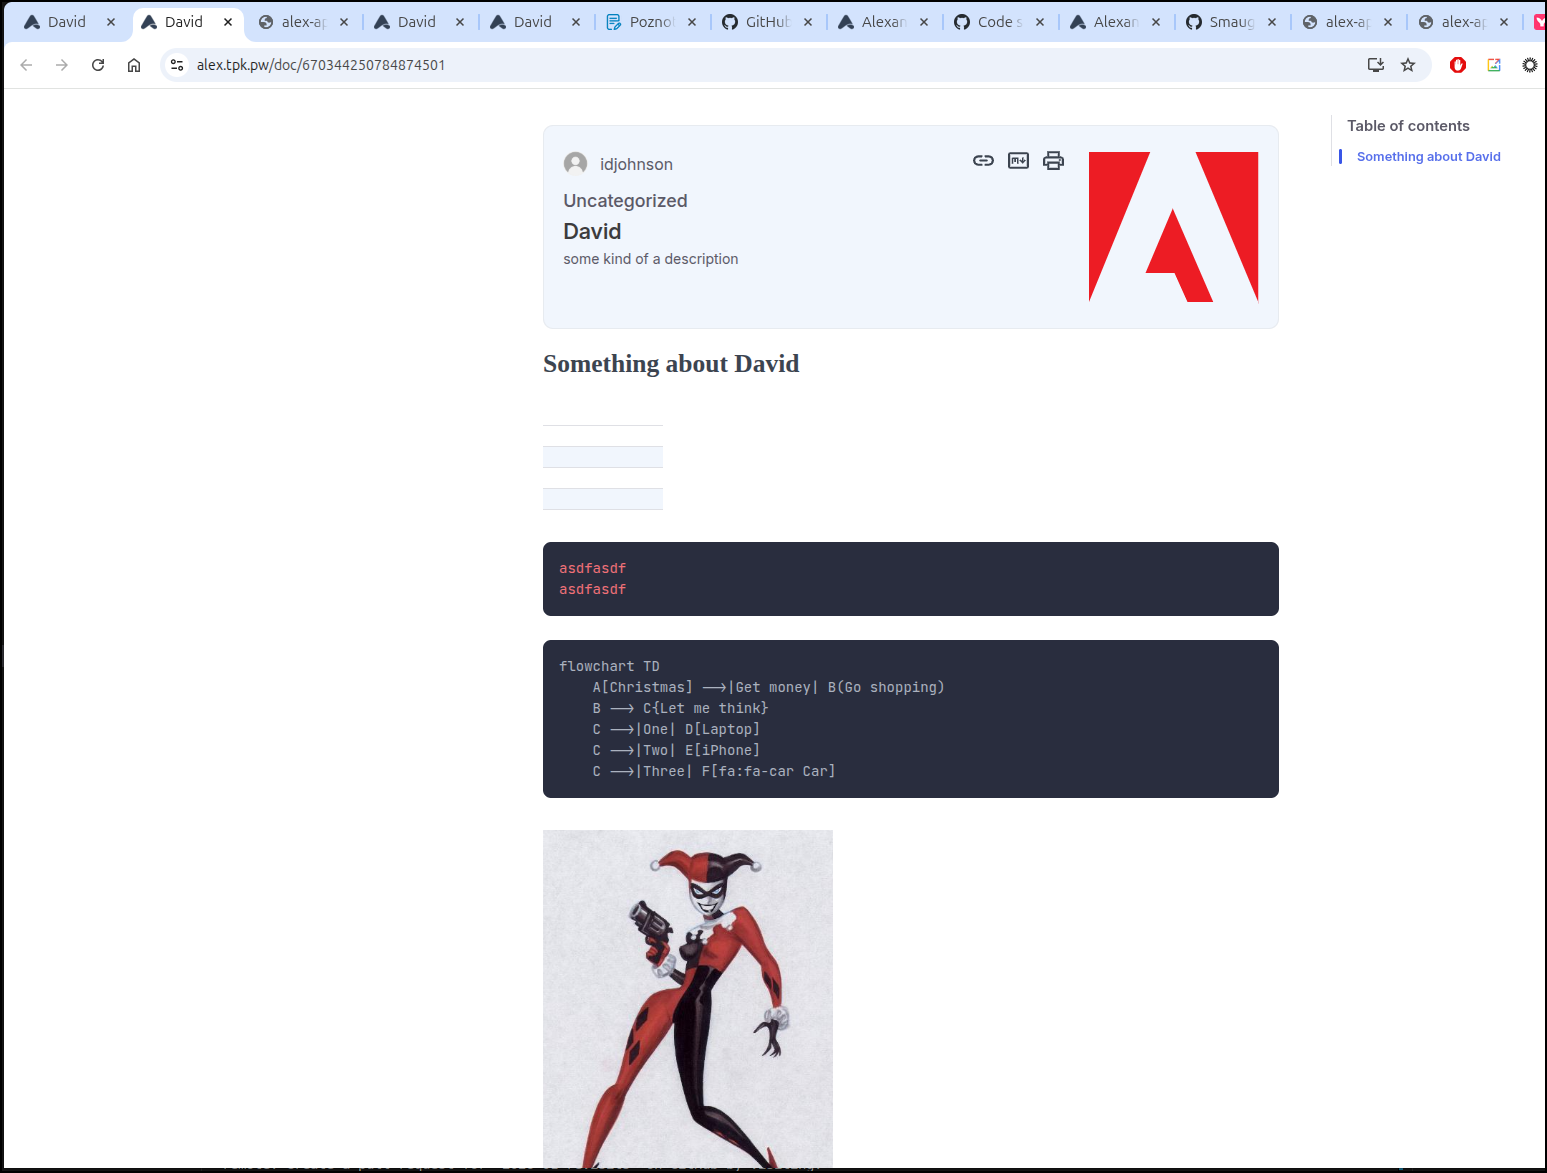The width and height of the screenshot is (1547, 1173).
Task: Bookmark this page with the star icon
Action: point(1408,65)
